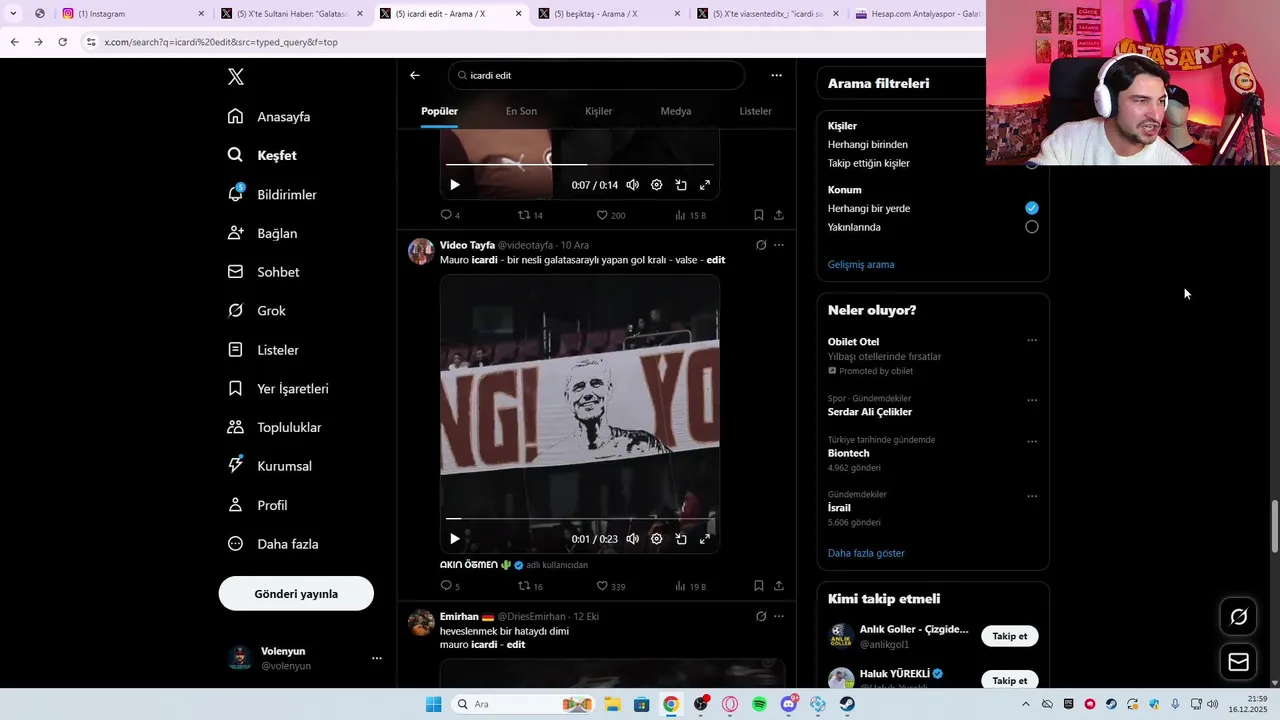
Task: Click the icardi edit search field
Action: (597, 75)
